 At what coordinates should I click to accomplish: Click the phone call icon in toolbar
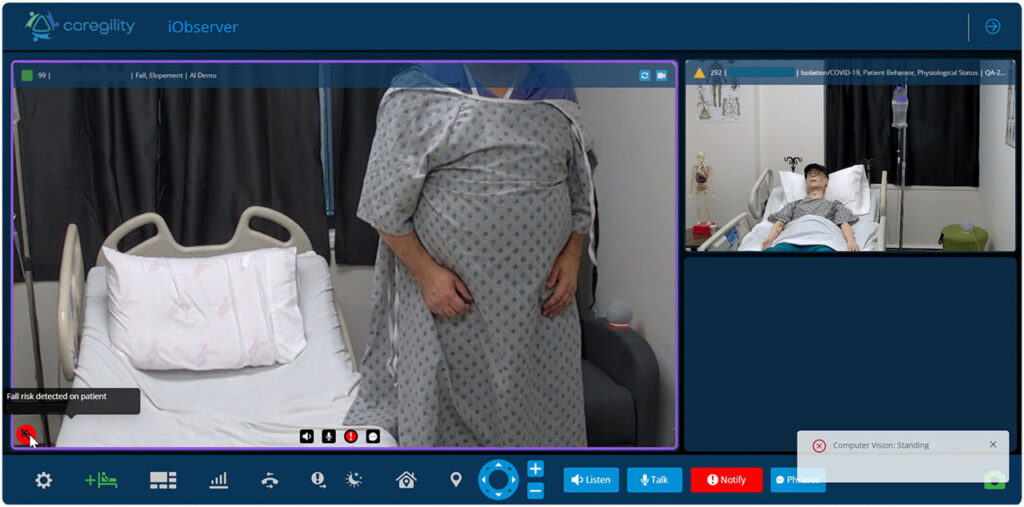pyautogui.click(x=269, y=480)
